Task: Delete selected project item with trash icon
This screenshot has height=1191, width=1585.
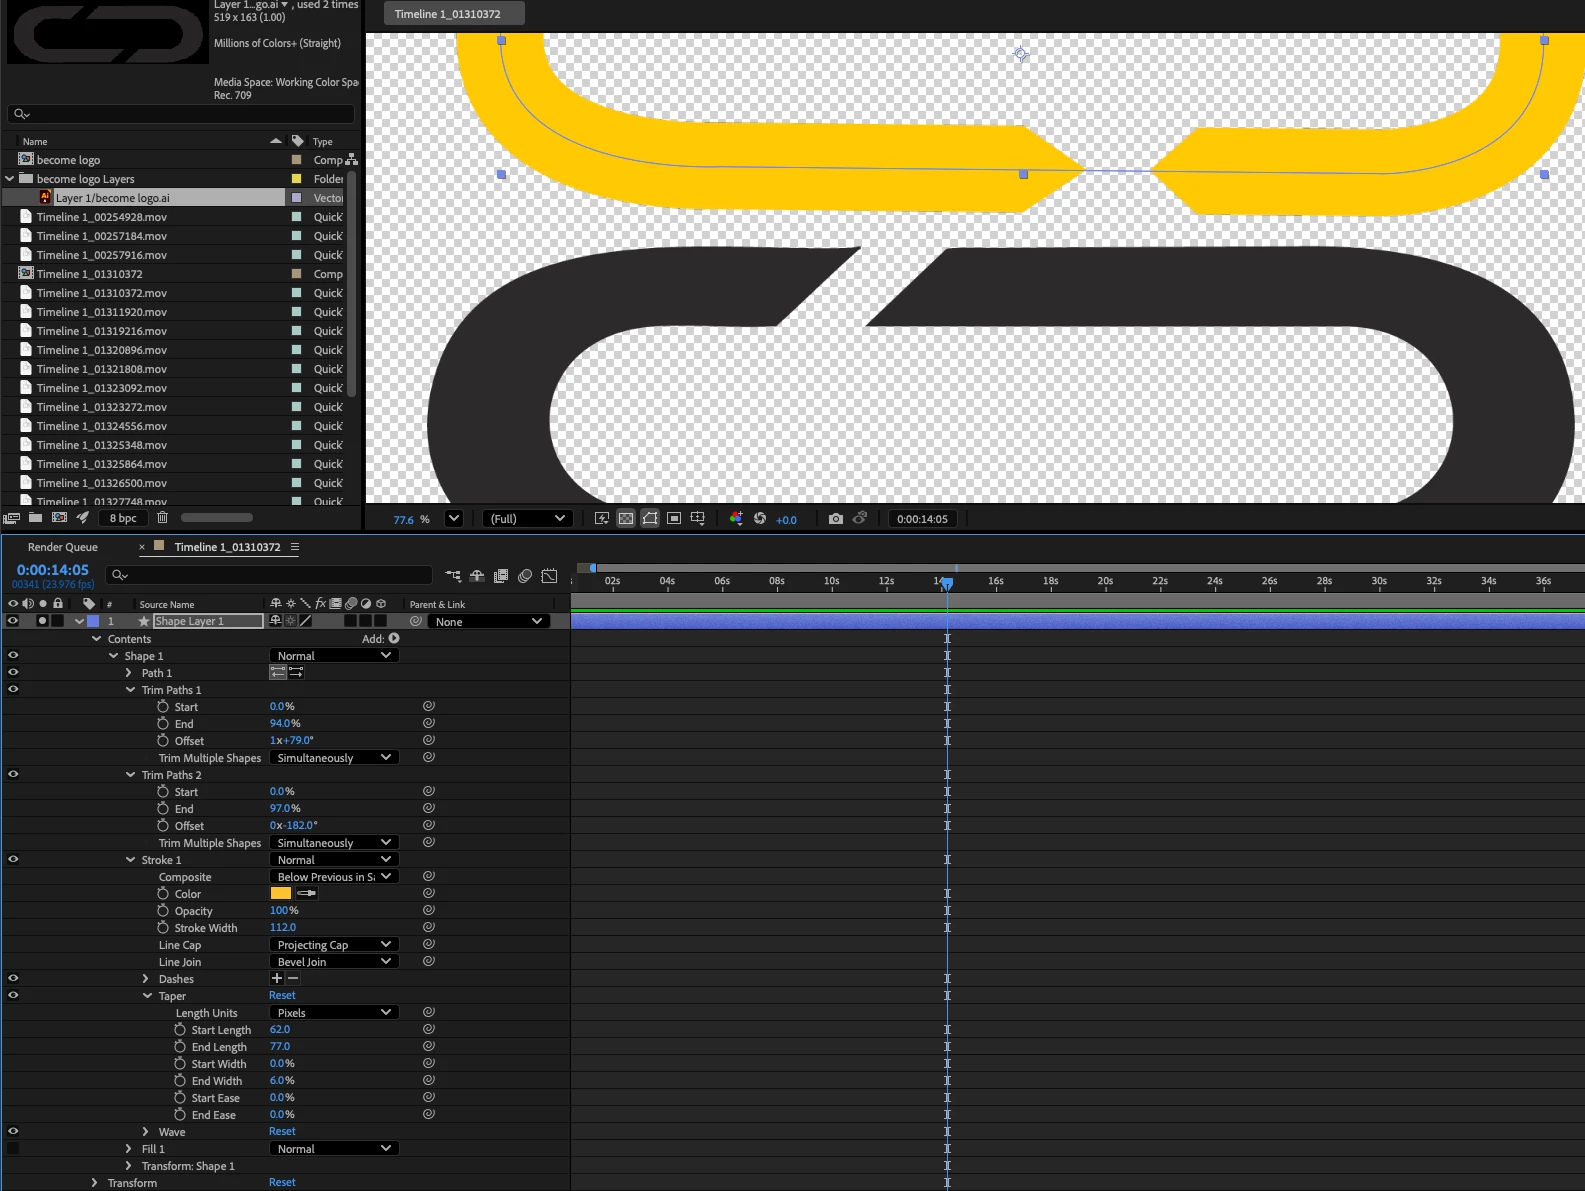Action: tap(162, 518)
